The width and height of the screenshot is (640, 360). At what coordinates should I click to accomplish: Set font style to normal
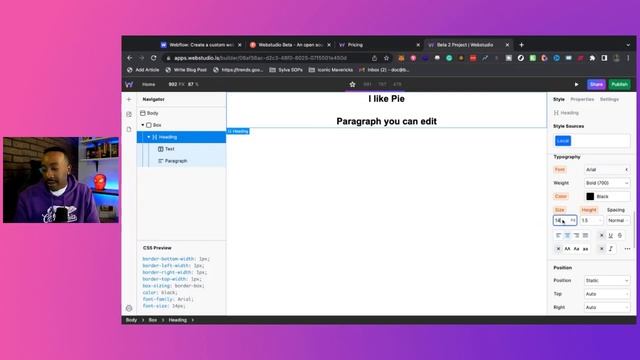602,249
